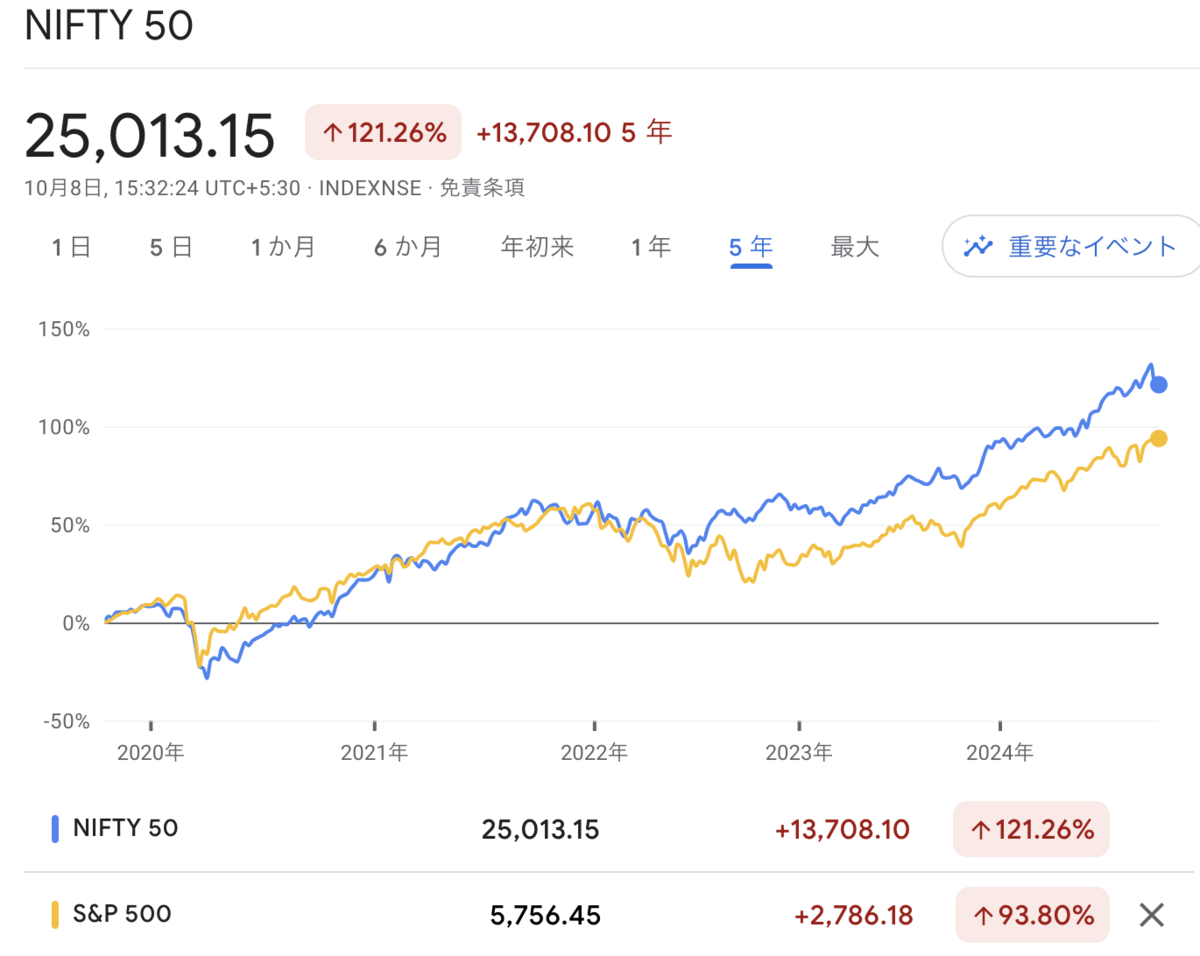1200x956 pixels.
Task: Choose the 1年 range tab
Action: pos(651,247)
